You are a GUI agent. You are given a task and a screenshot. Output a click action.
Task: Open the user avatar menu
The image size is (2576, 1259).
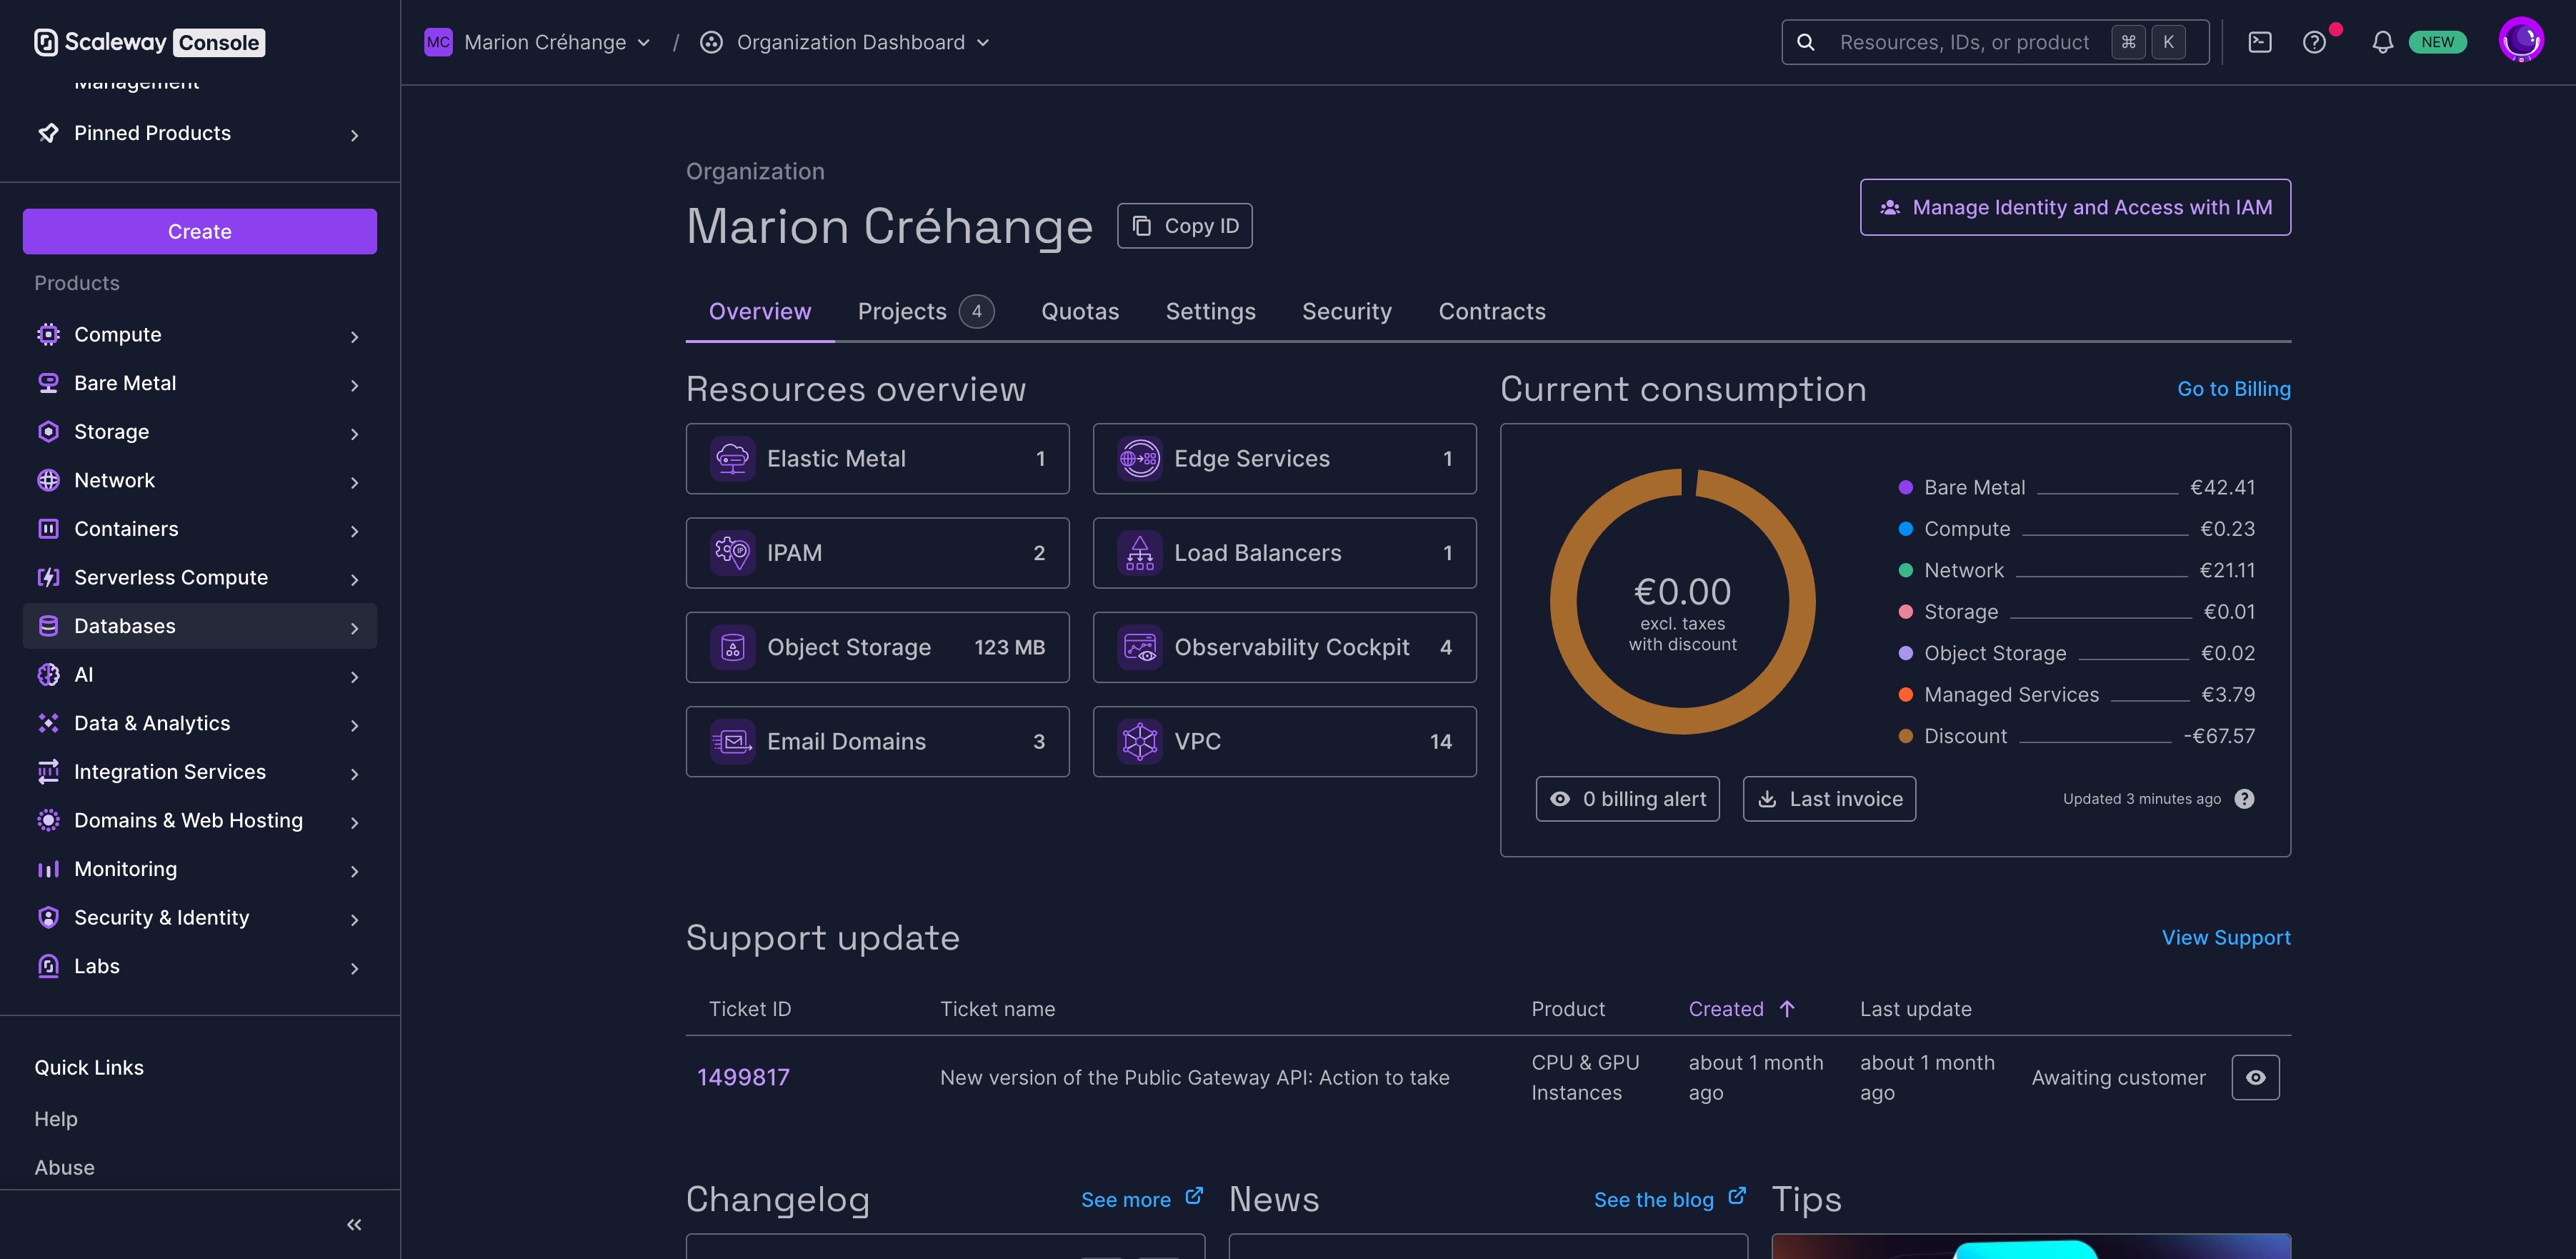2521,41
